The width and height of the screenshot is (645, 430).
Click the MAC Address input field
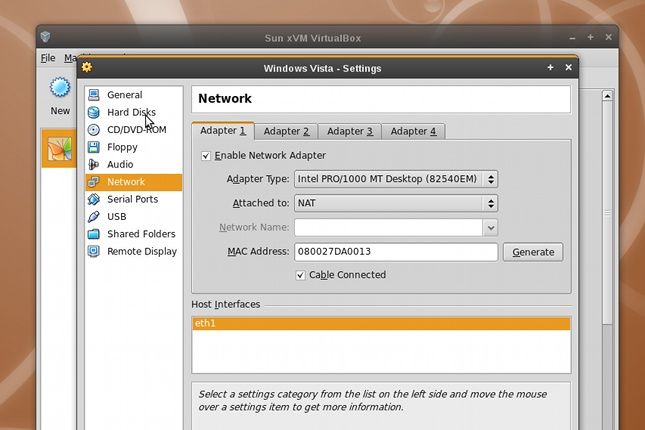click(x=396, y=252)
